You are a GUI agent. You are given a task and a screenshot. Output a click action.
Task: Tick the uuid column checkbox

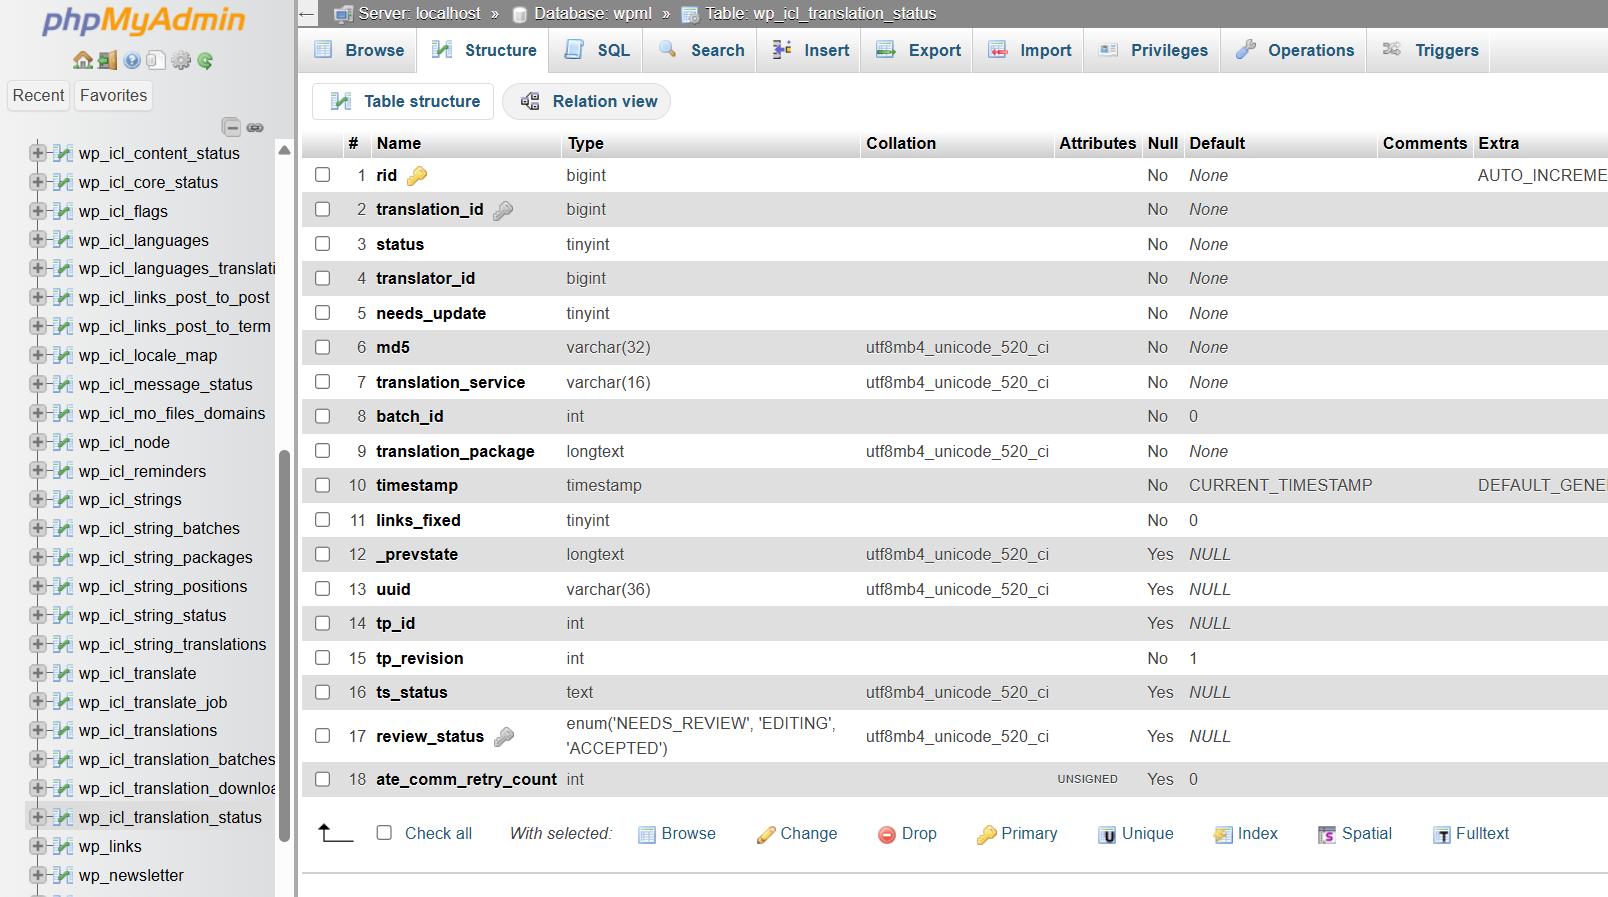coord(322,588)
